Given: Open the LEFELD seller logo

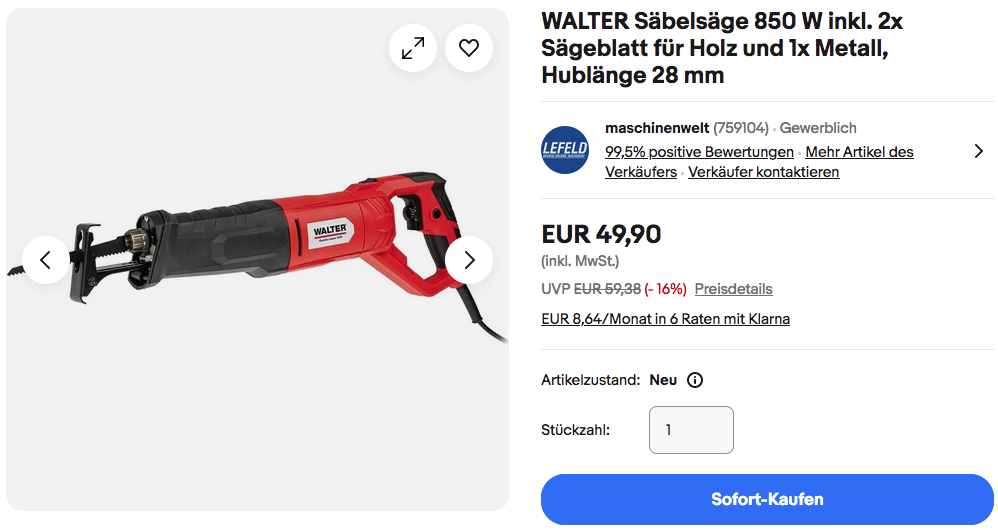Looking at the screenshot, I should (565, 150).
